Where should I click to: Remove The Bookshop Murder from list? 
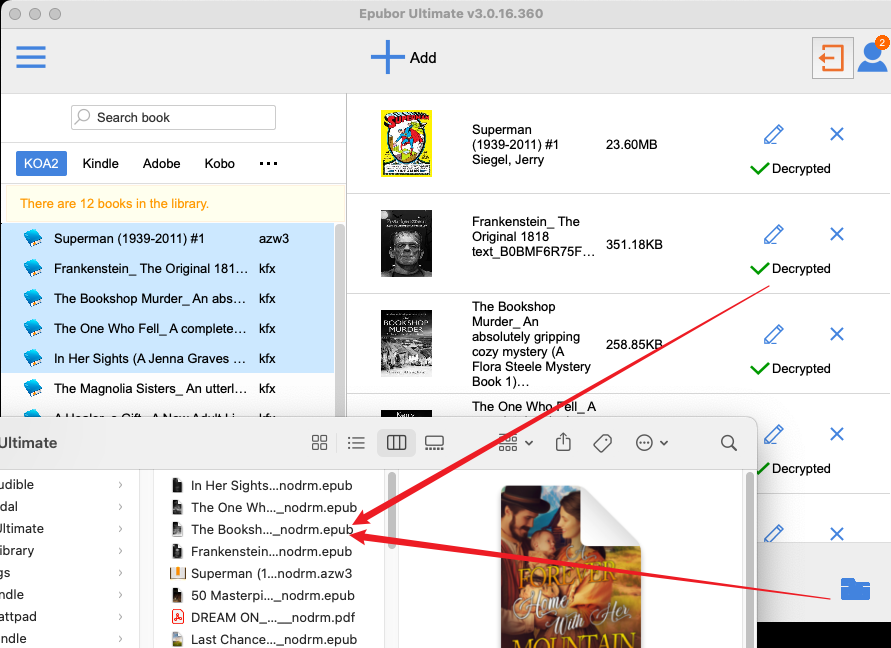coord(836,334)
